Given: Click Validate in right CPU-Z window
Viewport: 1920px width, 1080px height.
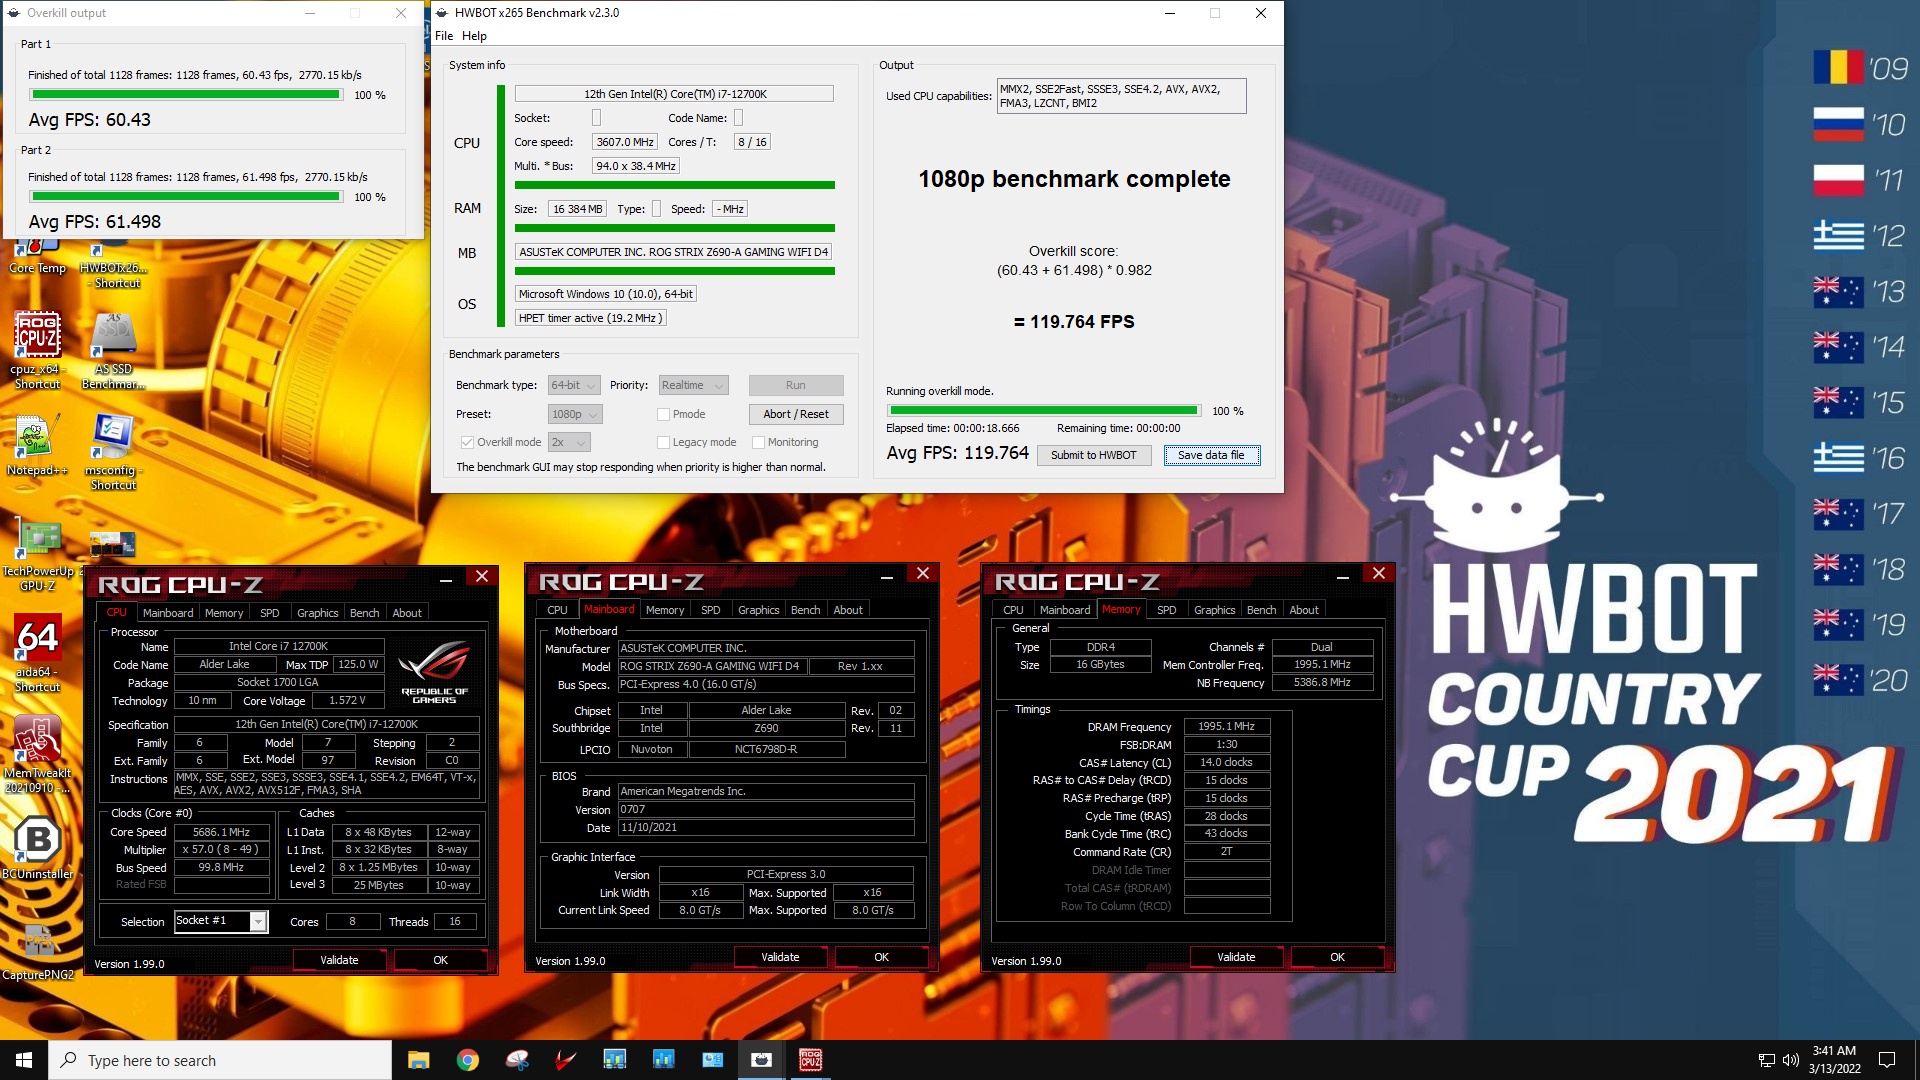Looking at the screenshot, I should 1236,957.
